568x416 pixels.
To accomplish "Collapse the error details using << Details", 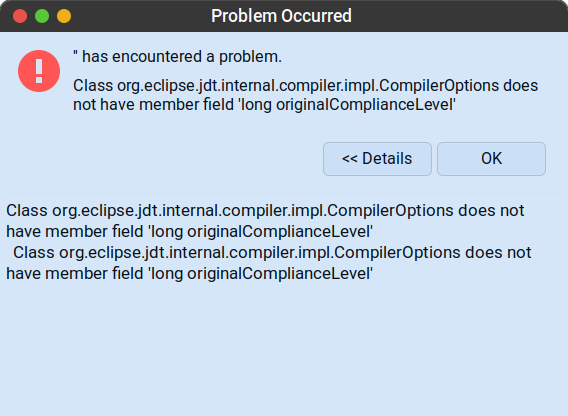I will 377,159.
